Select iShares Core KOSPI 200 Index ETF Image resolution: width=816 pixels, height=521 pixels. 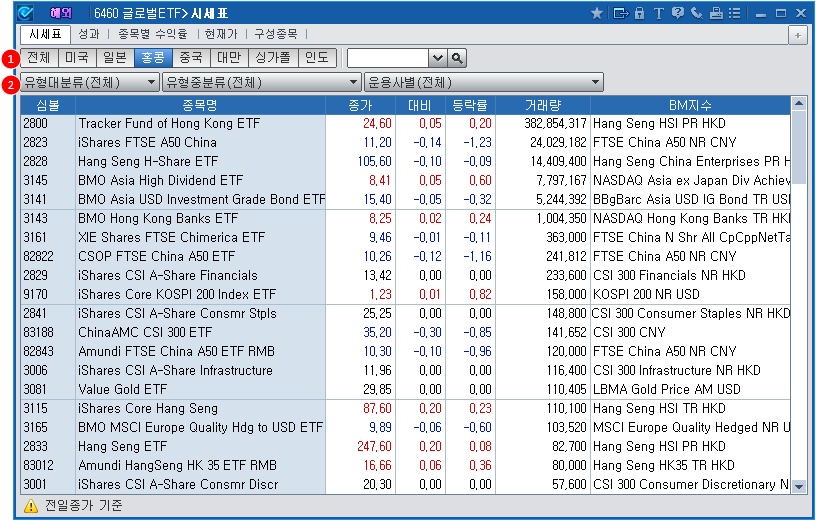click(x=405, y=294)
